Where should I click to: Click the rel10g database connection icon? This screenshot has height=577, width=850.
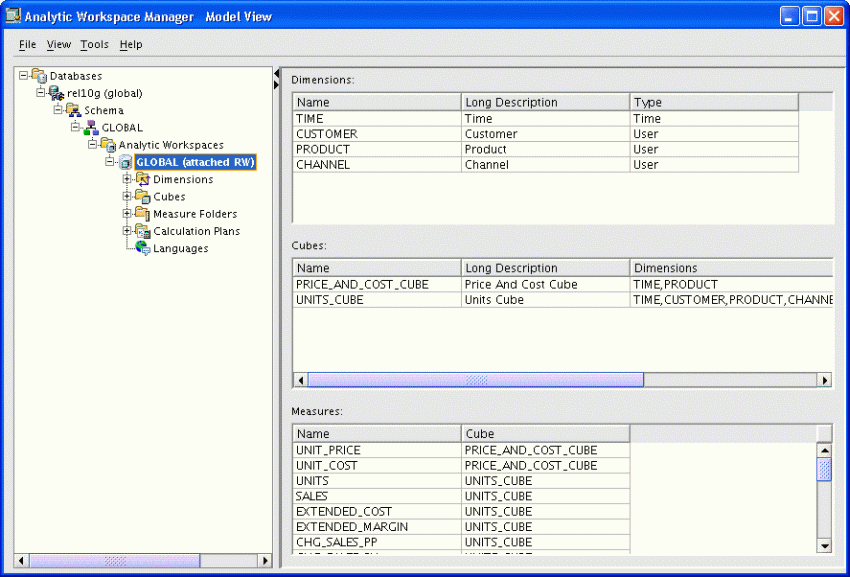click(56, 93)
